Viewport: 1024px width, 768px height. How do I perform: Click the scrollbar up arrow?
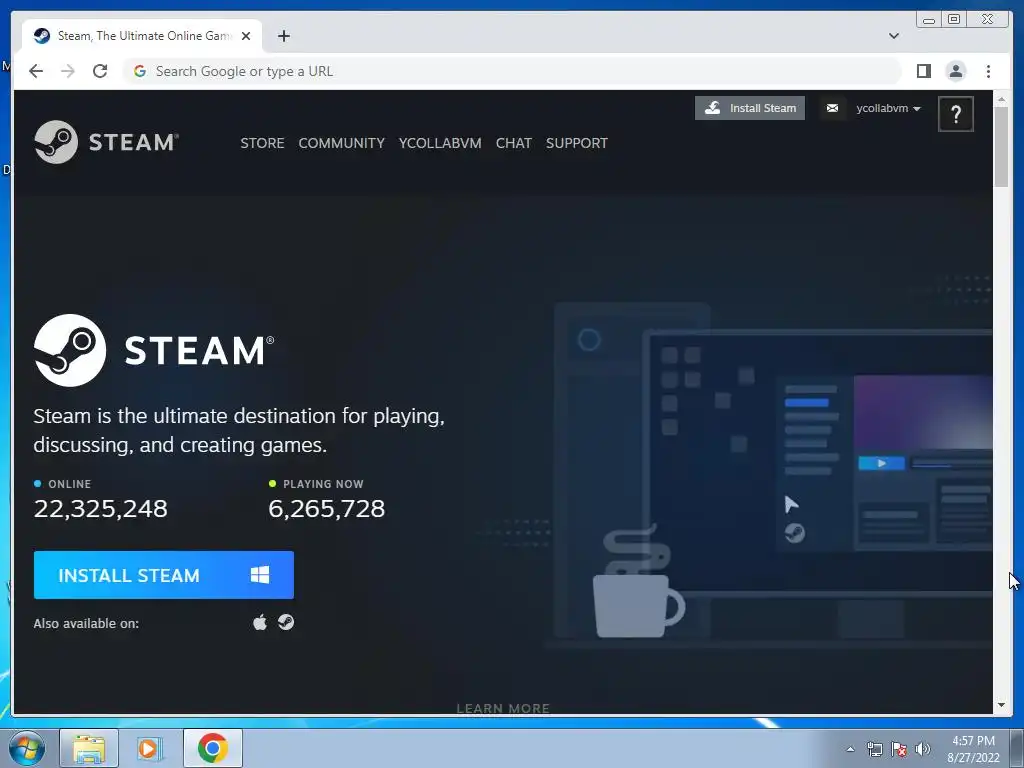point(1001,100)
